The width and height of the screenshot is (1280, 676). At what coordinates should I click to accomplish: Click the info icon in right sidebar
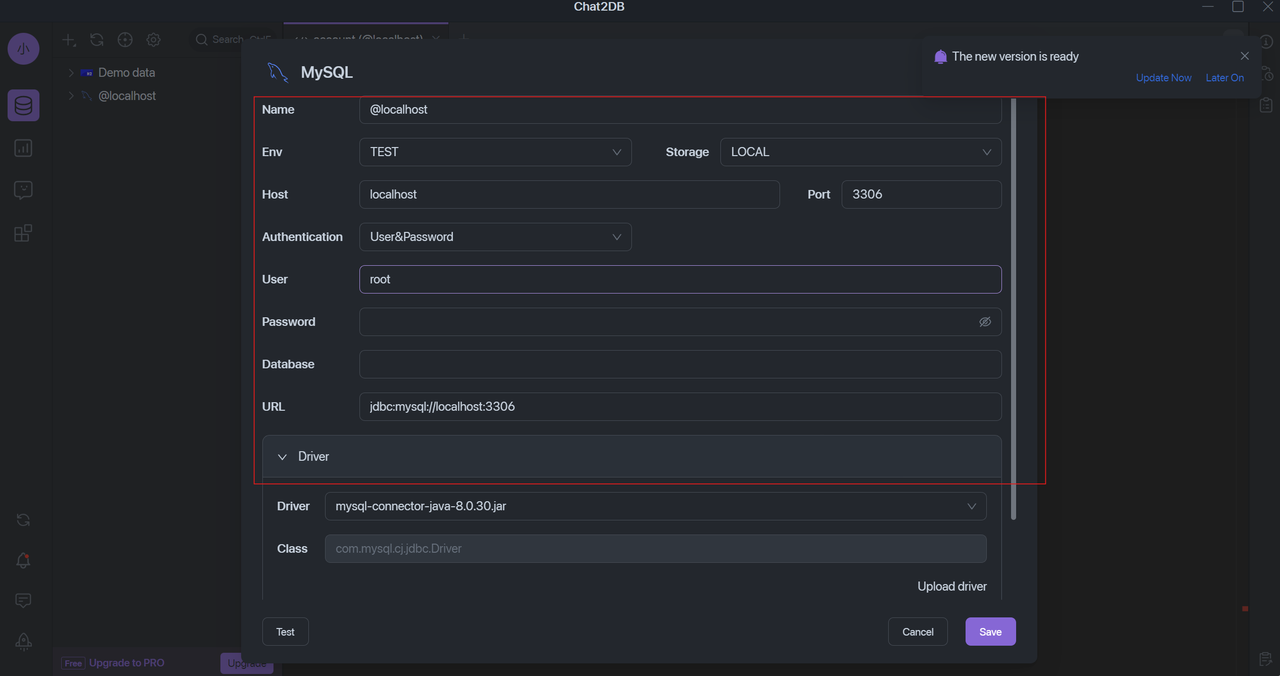pyautogui.click(x=1265, y=41)
